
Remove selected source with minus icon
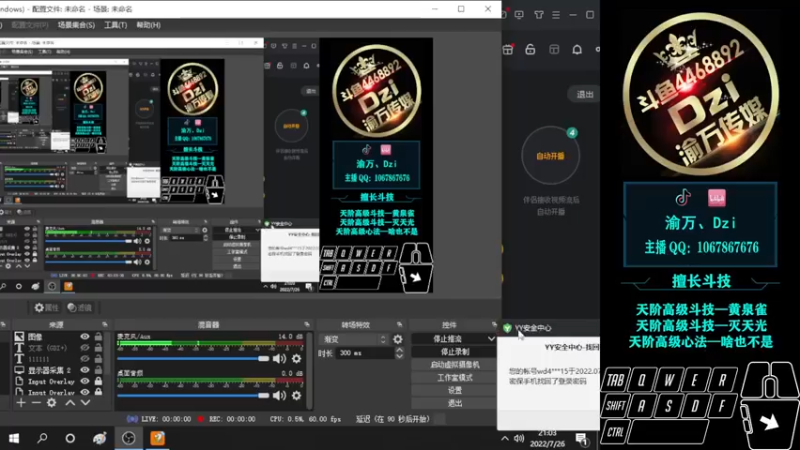pyautogui.click(x=36, y=403)
